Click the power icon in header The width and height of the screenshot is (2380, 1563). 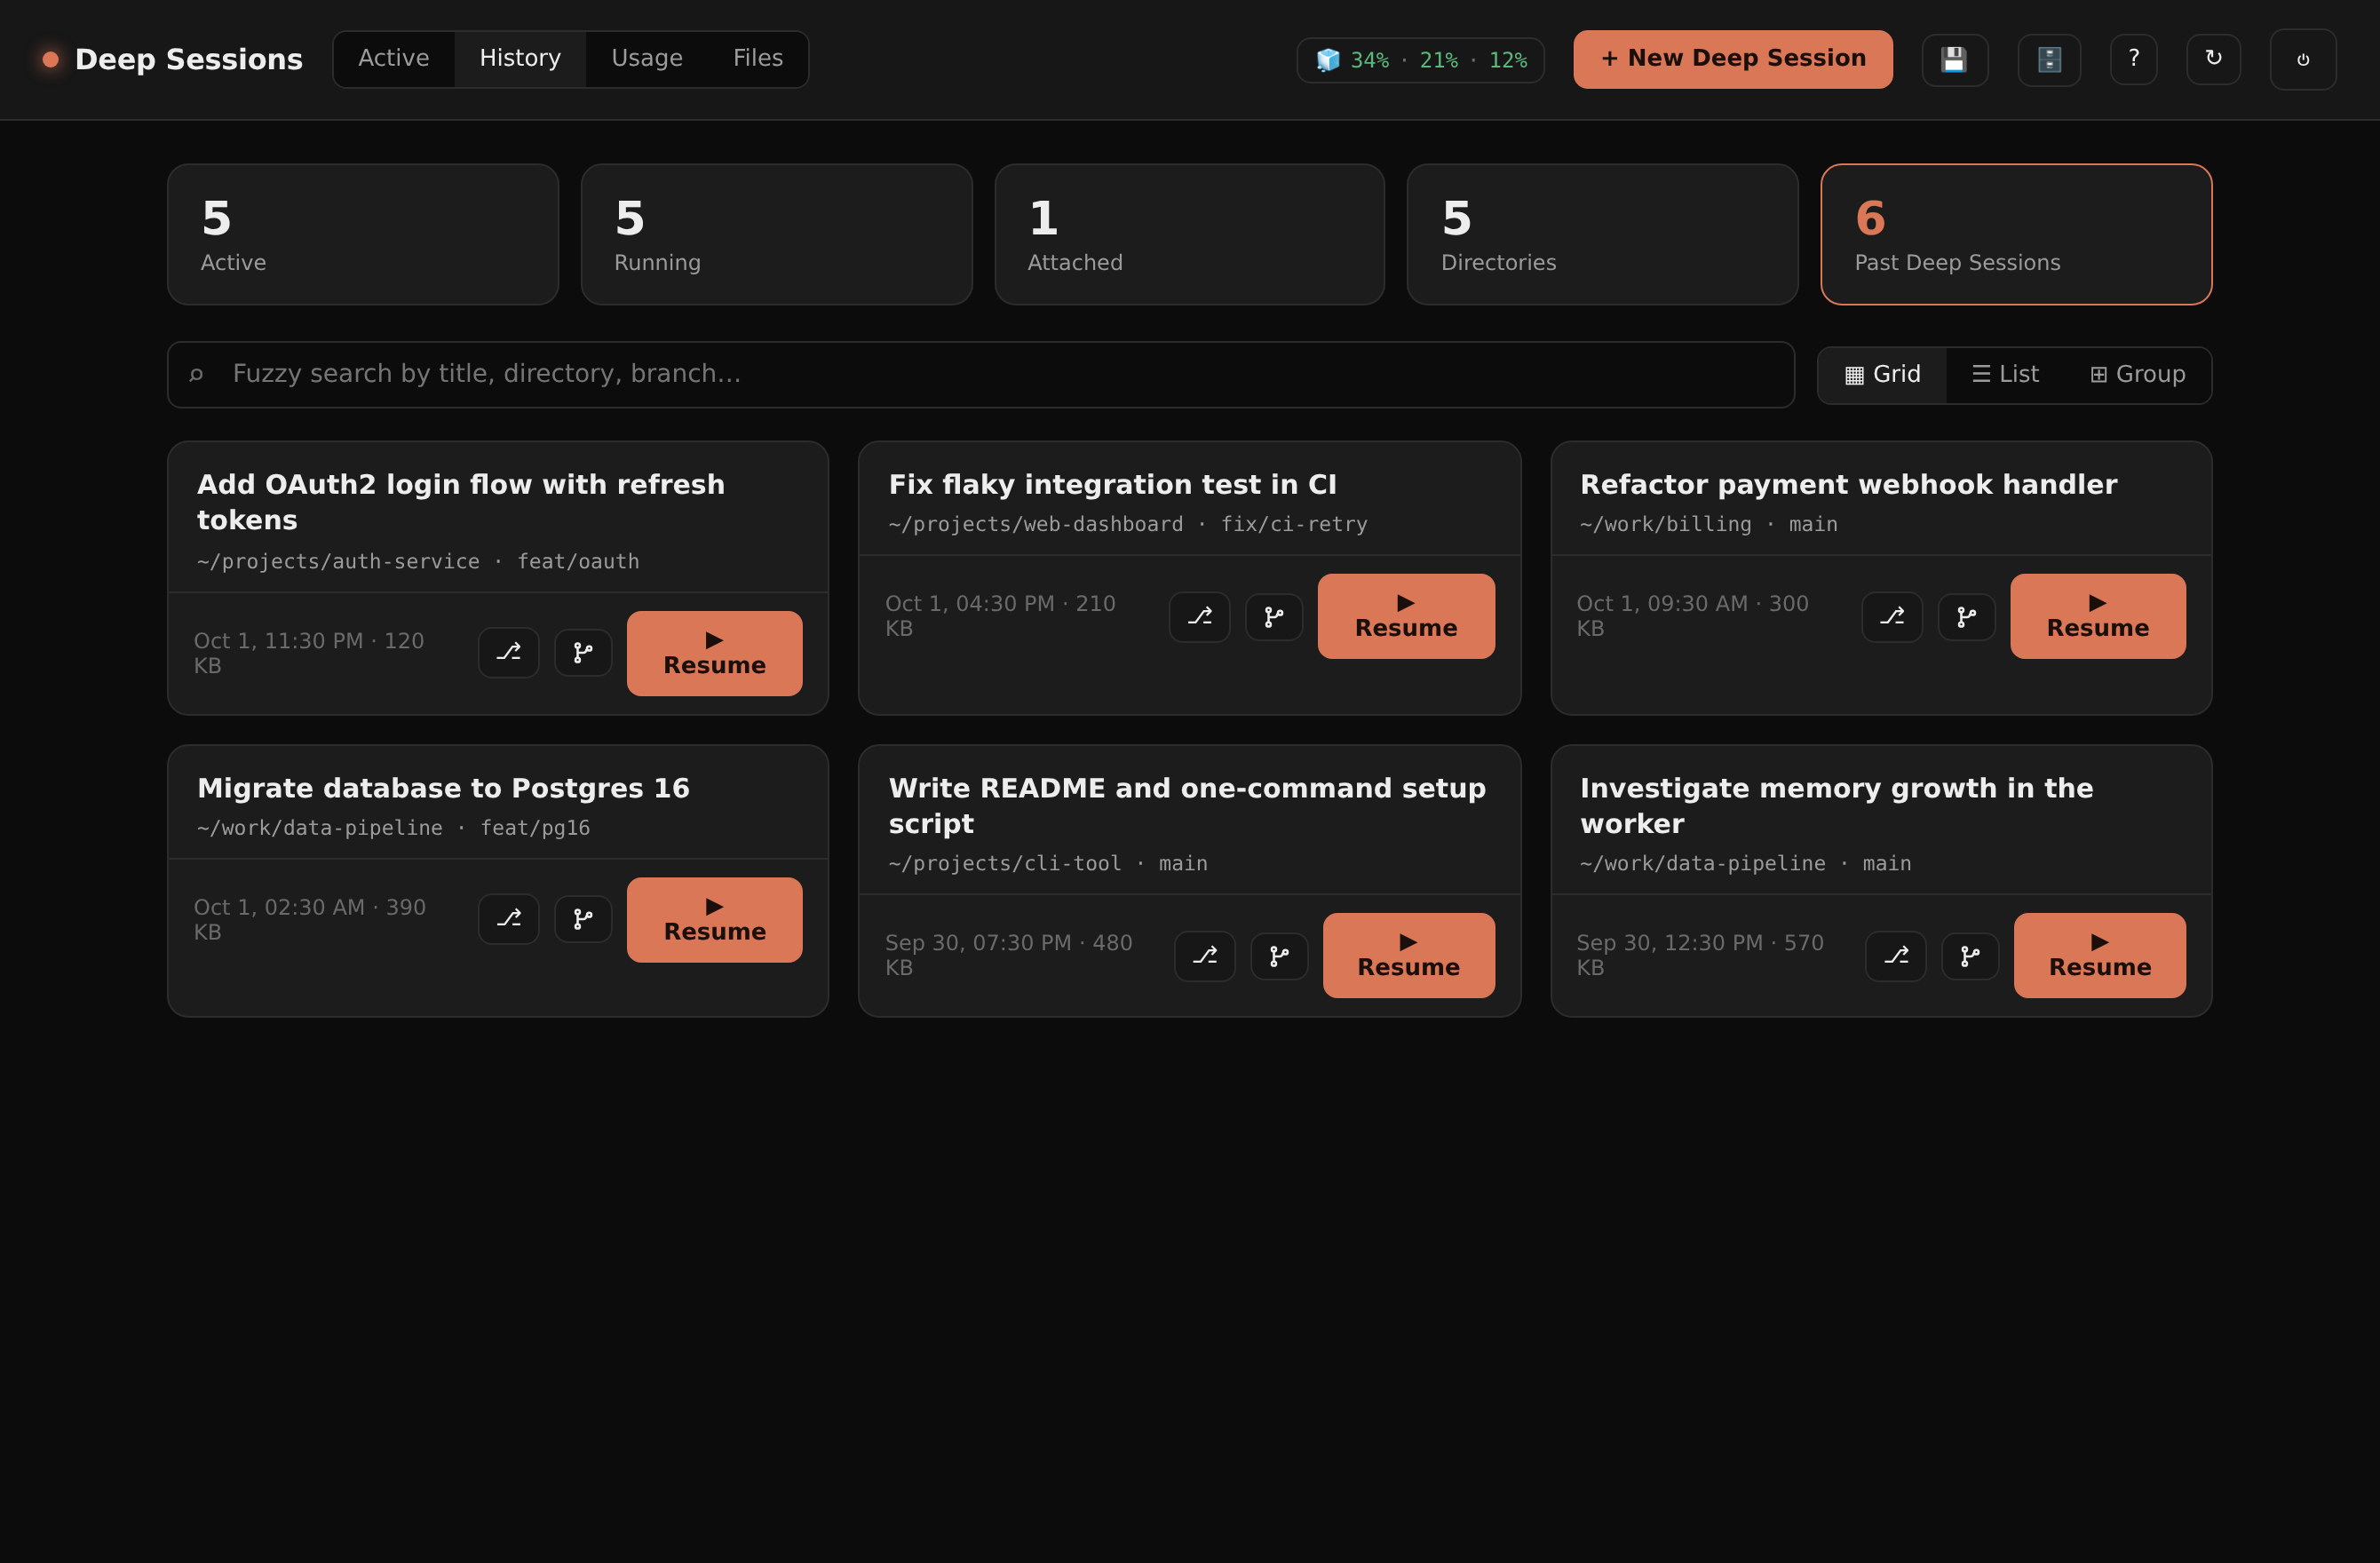pyautogui.click(x=2303, y=60)
